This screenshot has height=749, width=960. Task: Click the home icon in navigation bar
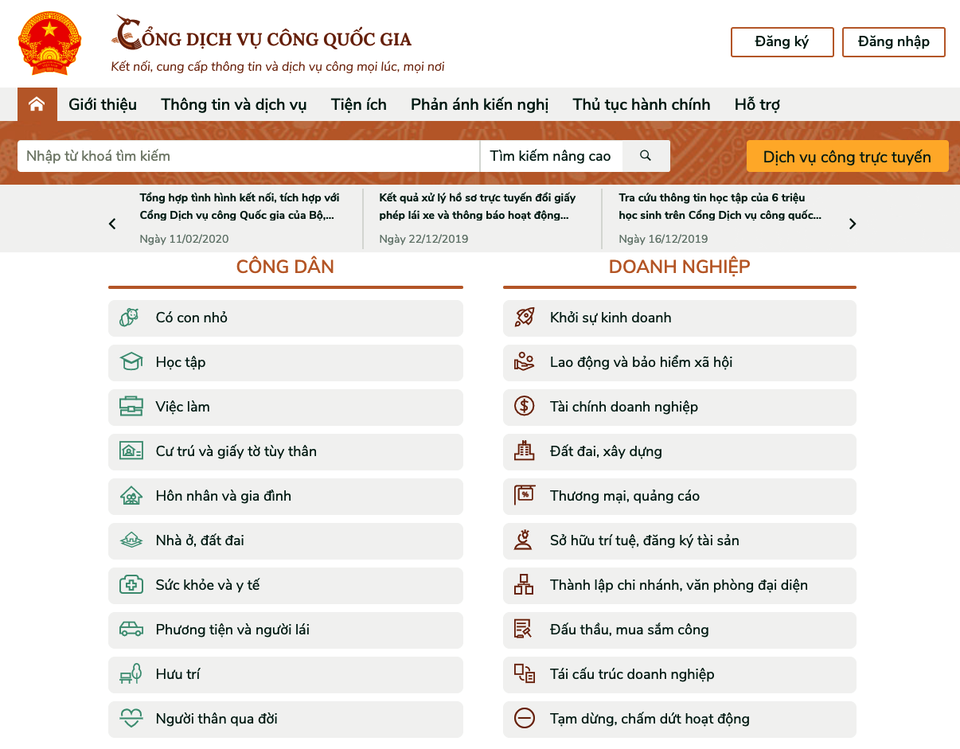(x=37, y=104)
